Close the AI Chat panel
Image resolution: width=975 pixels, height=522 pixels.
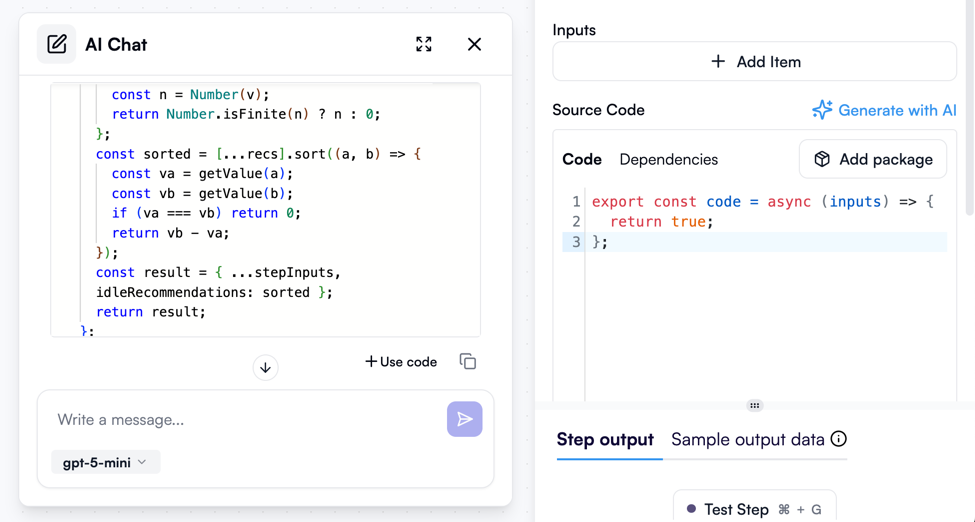474,44
